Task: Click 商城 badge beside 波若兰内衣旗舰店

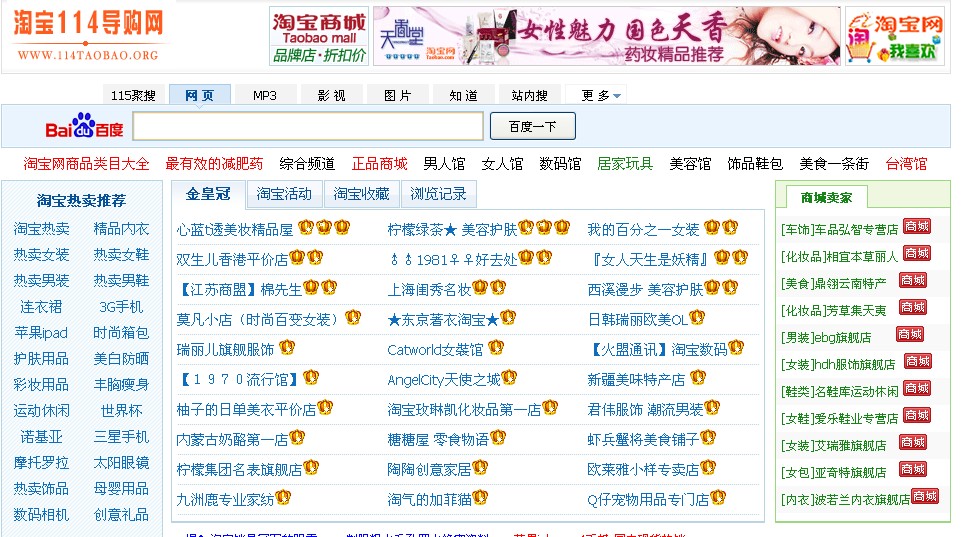Action: click(925, 496)
